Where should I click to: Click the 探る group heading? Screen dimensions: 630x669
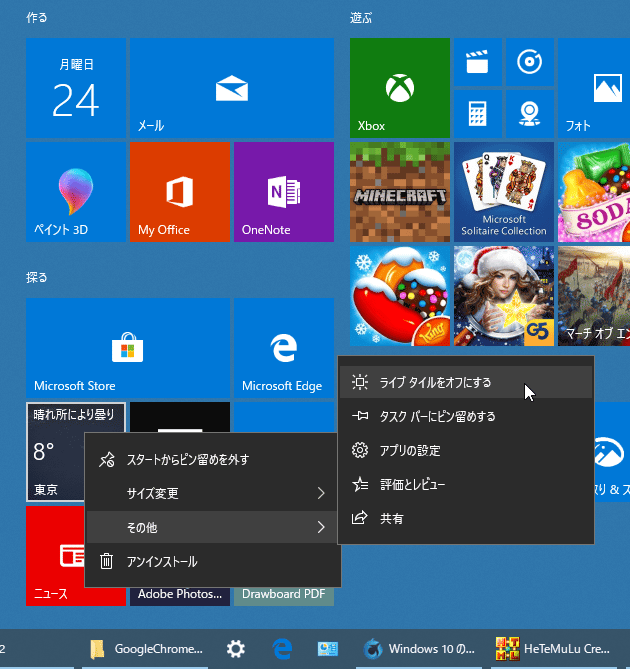(x=37, y=277)
